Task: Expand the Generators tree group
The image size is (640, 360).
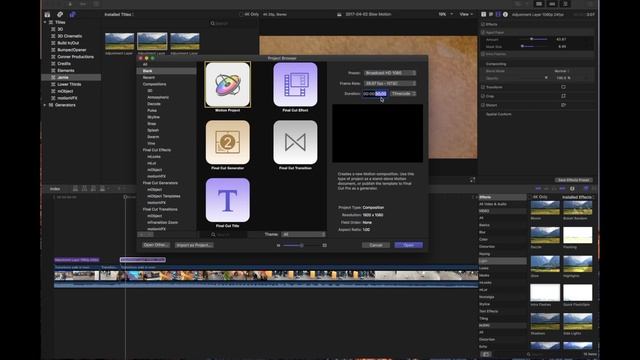Action: [x=45, y=105]
